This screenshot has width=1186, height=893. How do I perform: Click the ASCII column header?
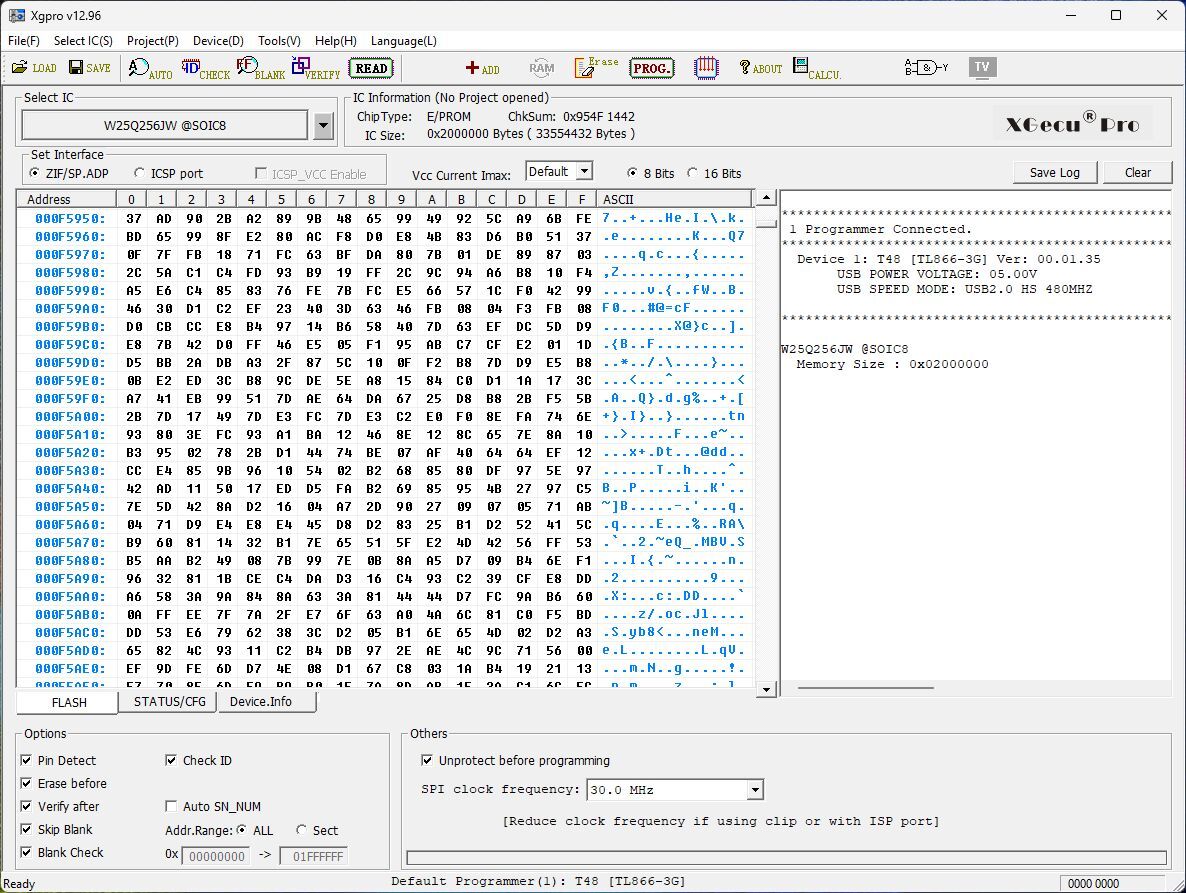(x=673, y=199)
